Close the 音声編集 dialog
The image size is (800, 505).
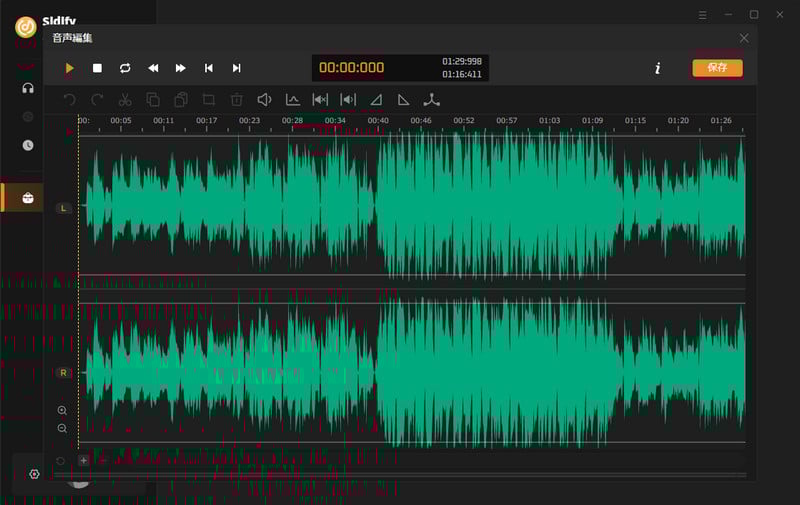(x=744, y=38)
